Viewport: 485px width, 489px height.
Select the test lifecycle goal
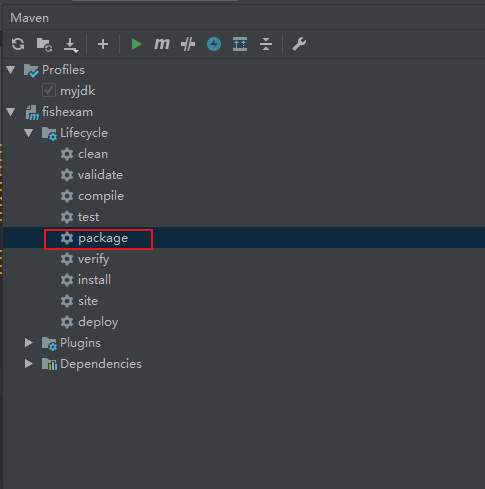[x=88, y=217]
